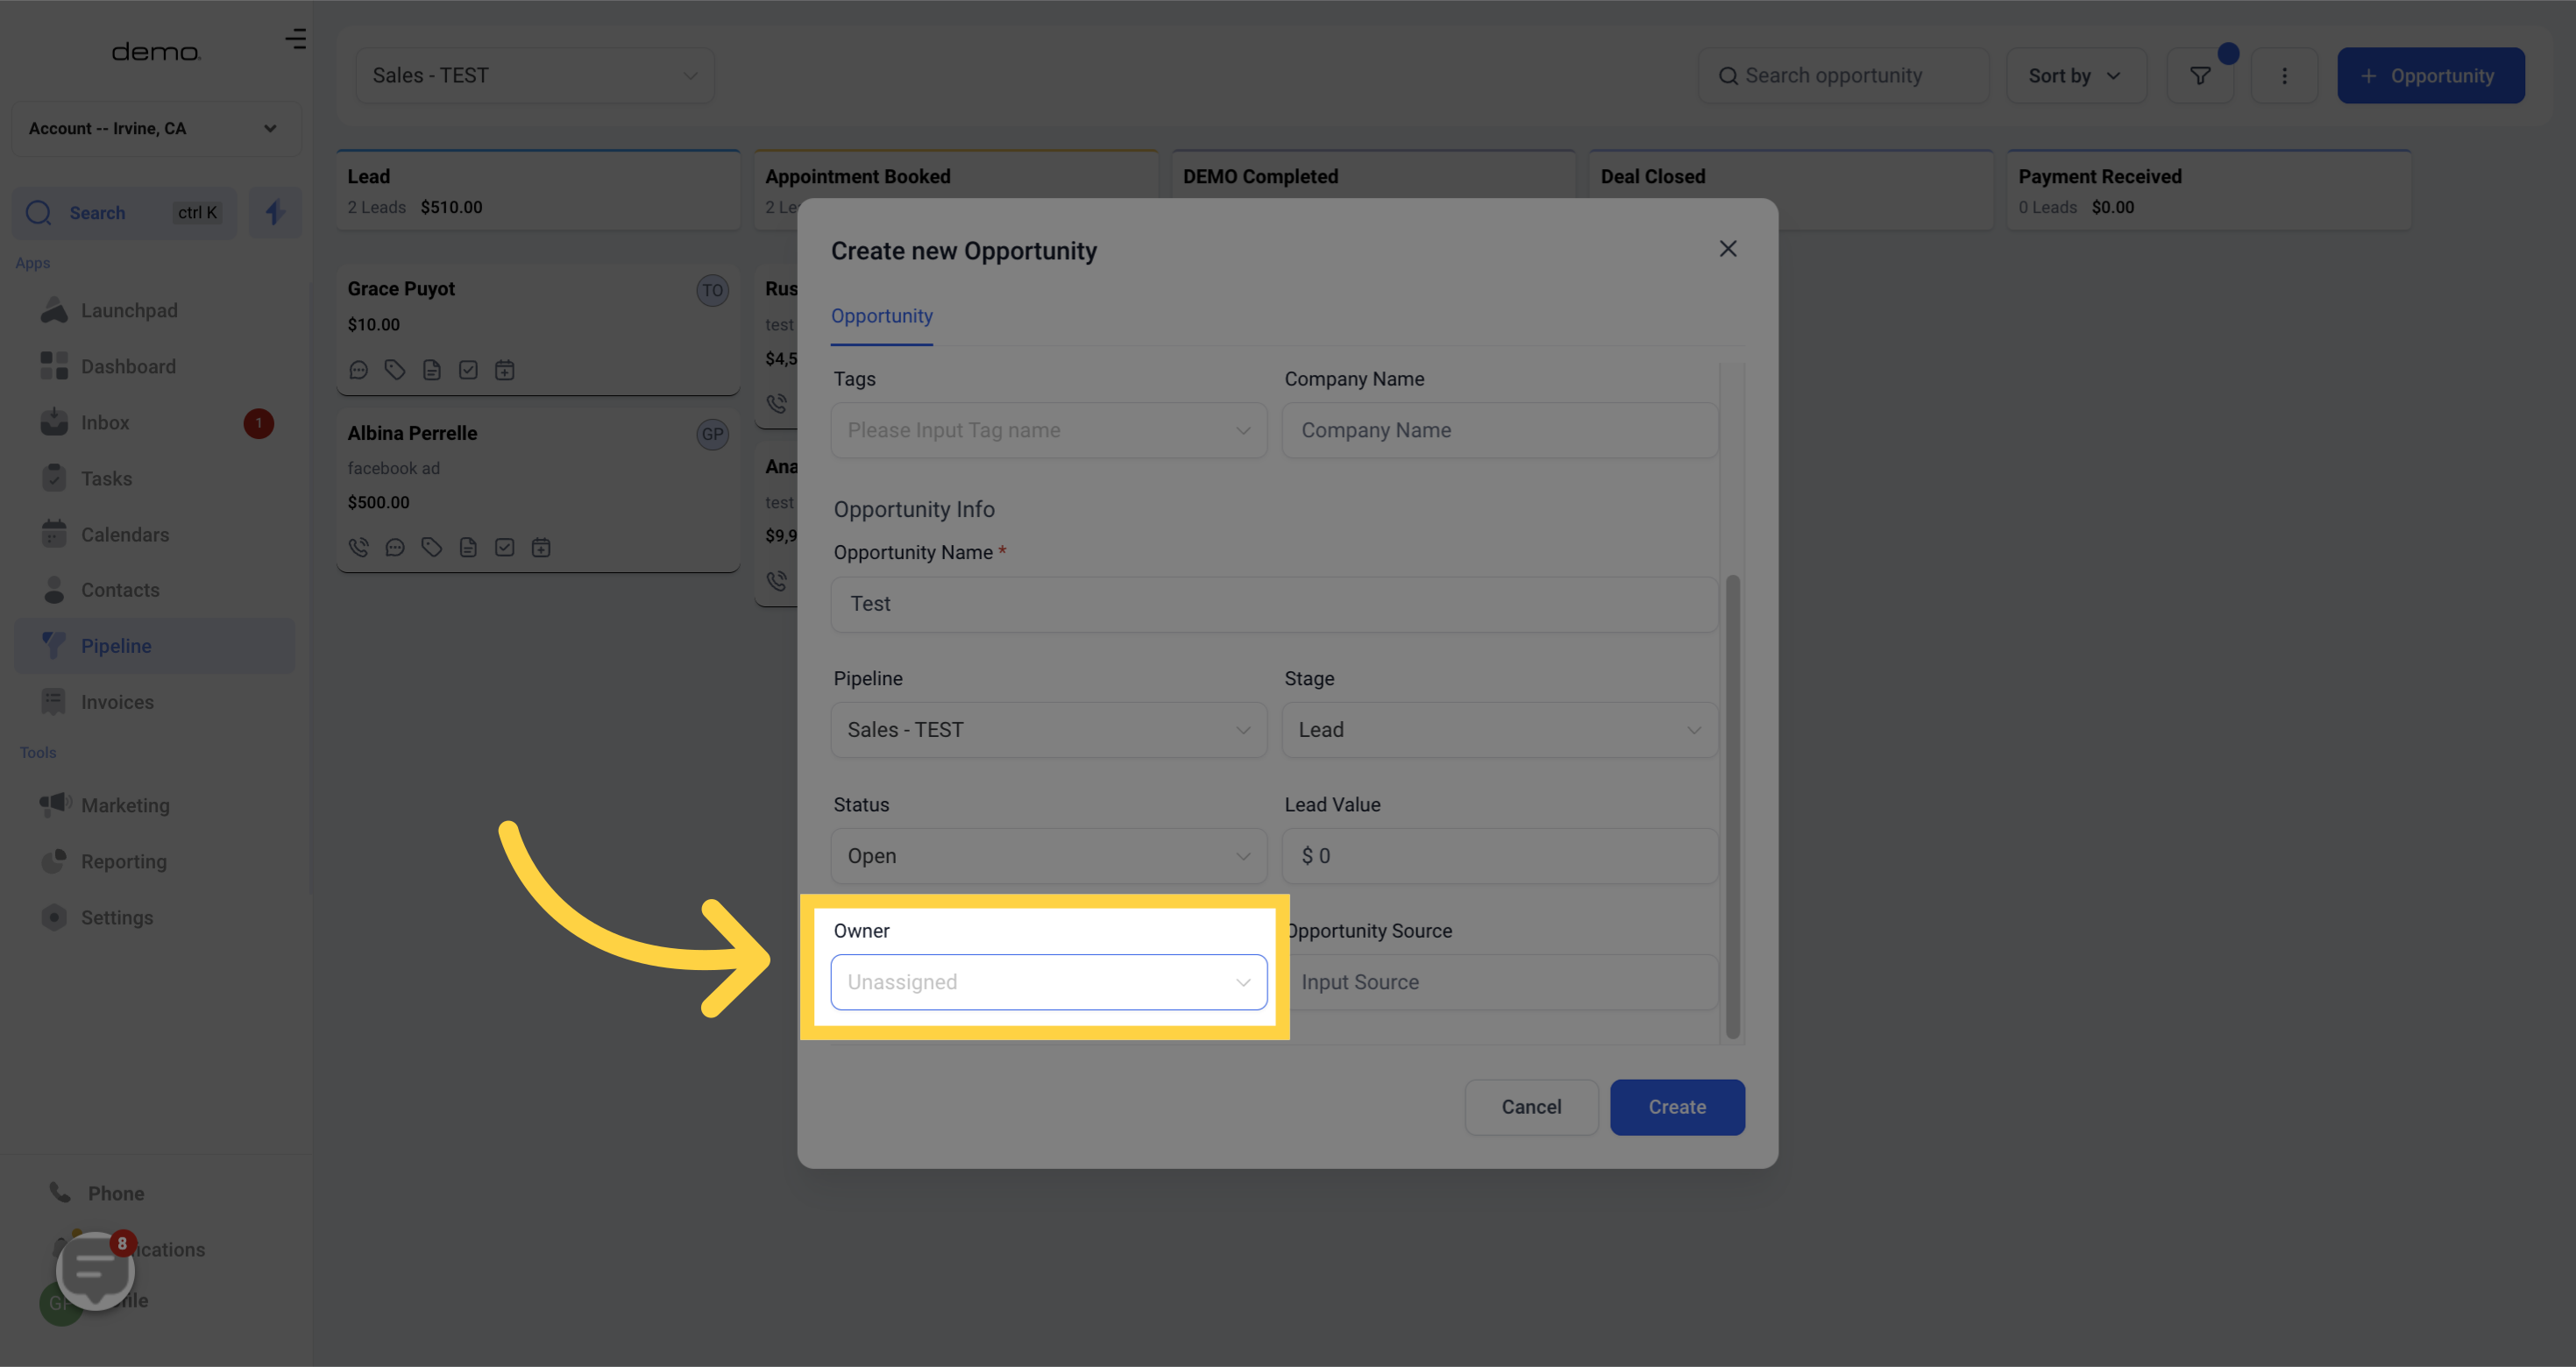Close the Create new Opportunity dialog
Image resolution: width=2576 pixels, height=1367 pixels.
click(1727, 249)
